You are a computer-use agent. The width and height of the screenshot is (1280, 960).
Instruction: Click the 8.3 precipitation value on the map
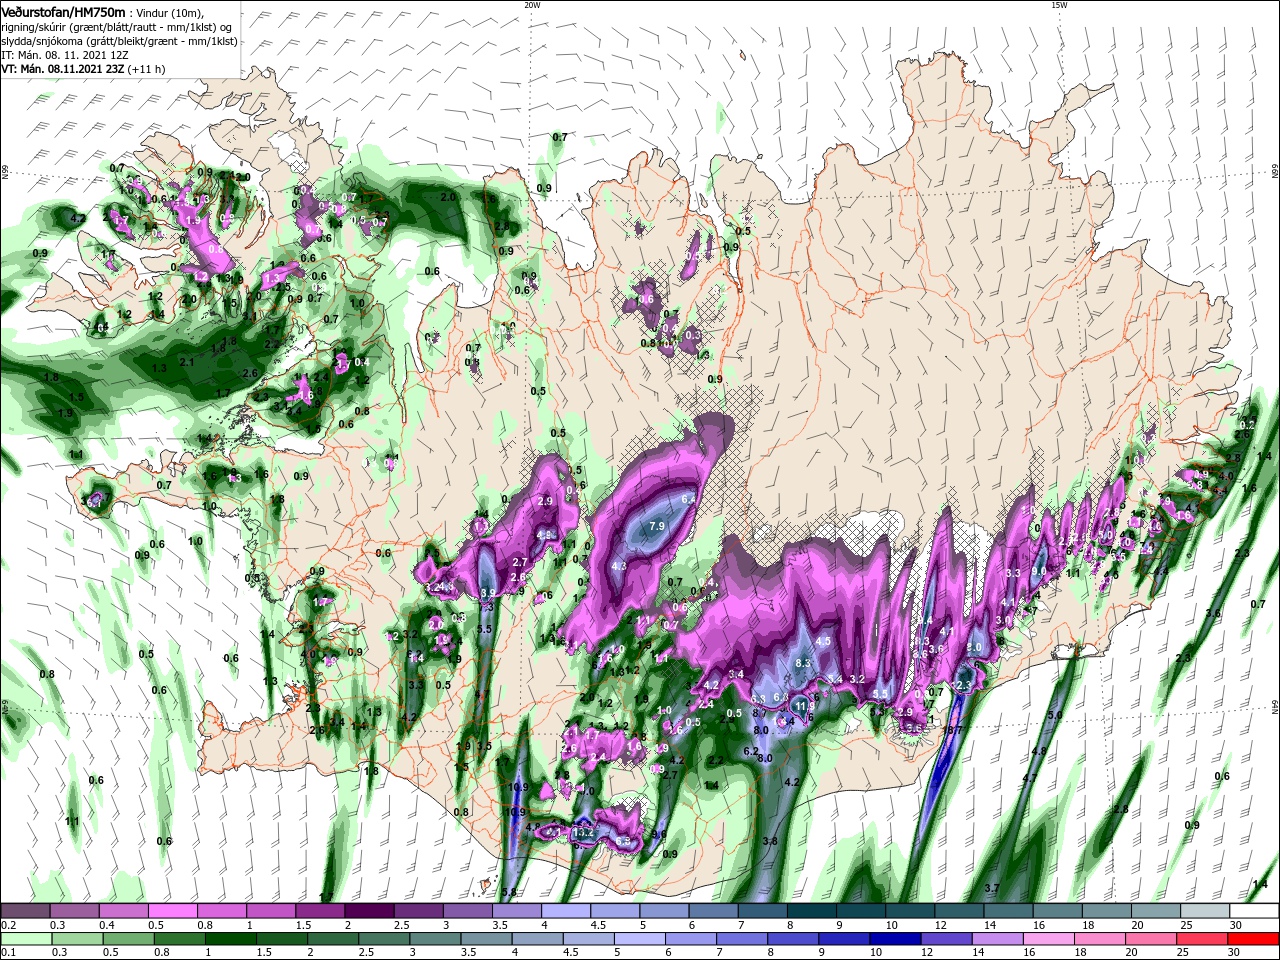(803, 664)
